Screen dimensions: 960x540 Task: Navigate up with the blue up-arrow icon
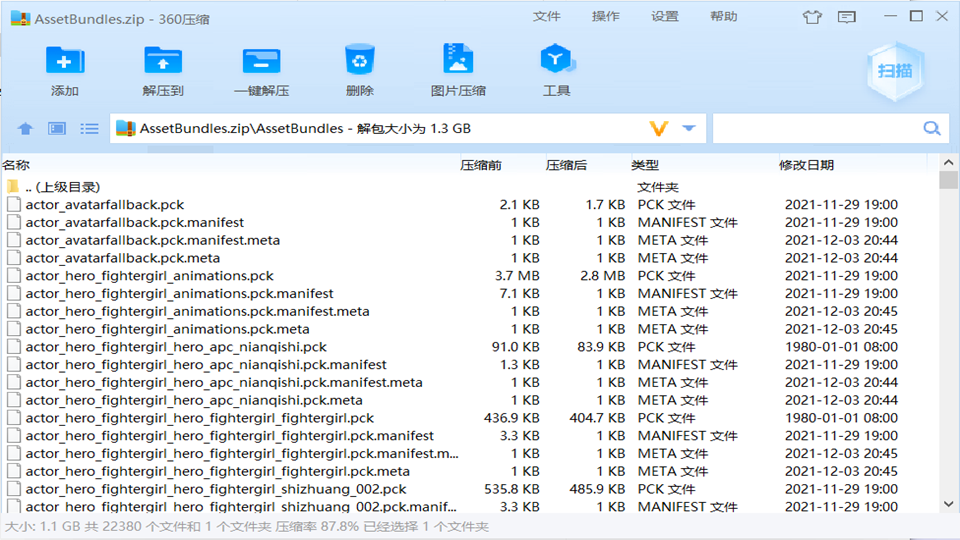(x=26, y=129)
